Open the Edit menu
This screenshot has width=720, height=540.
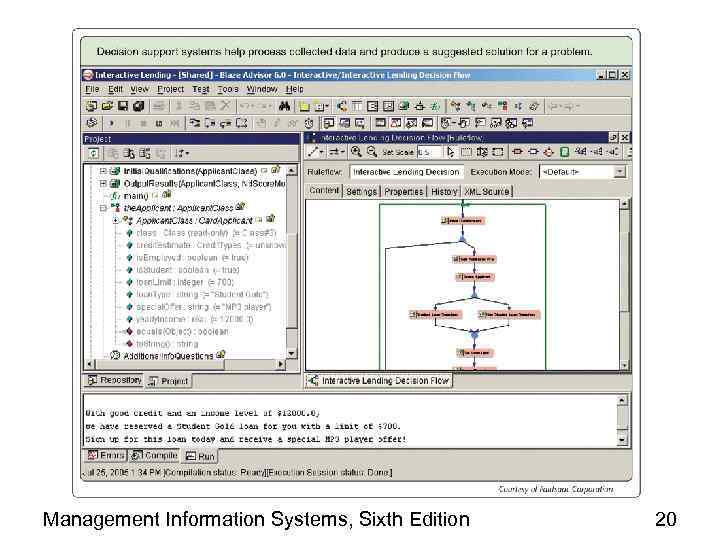tap(115, 89)
